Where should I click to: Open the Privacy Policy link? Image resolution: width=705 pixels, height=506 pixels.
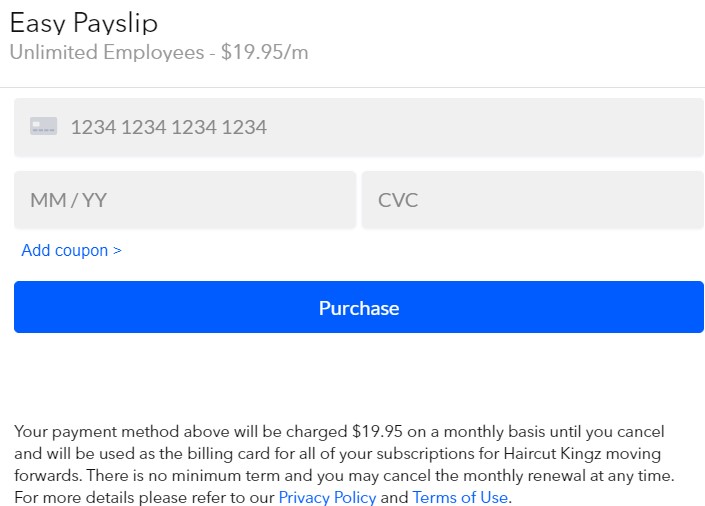coord(327,497)
